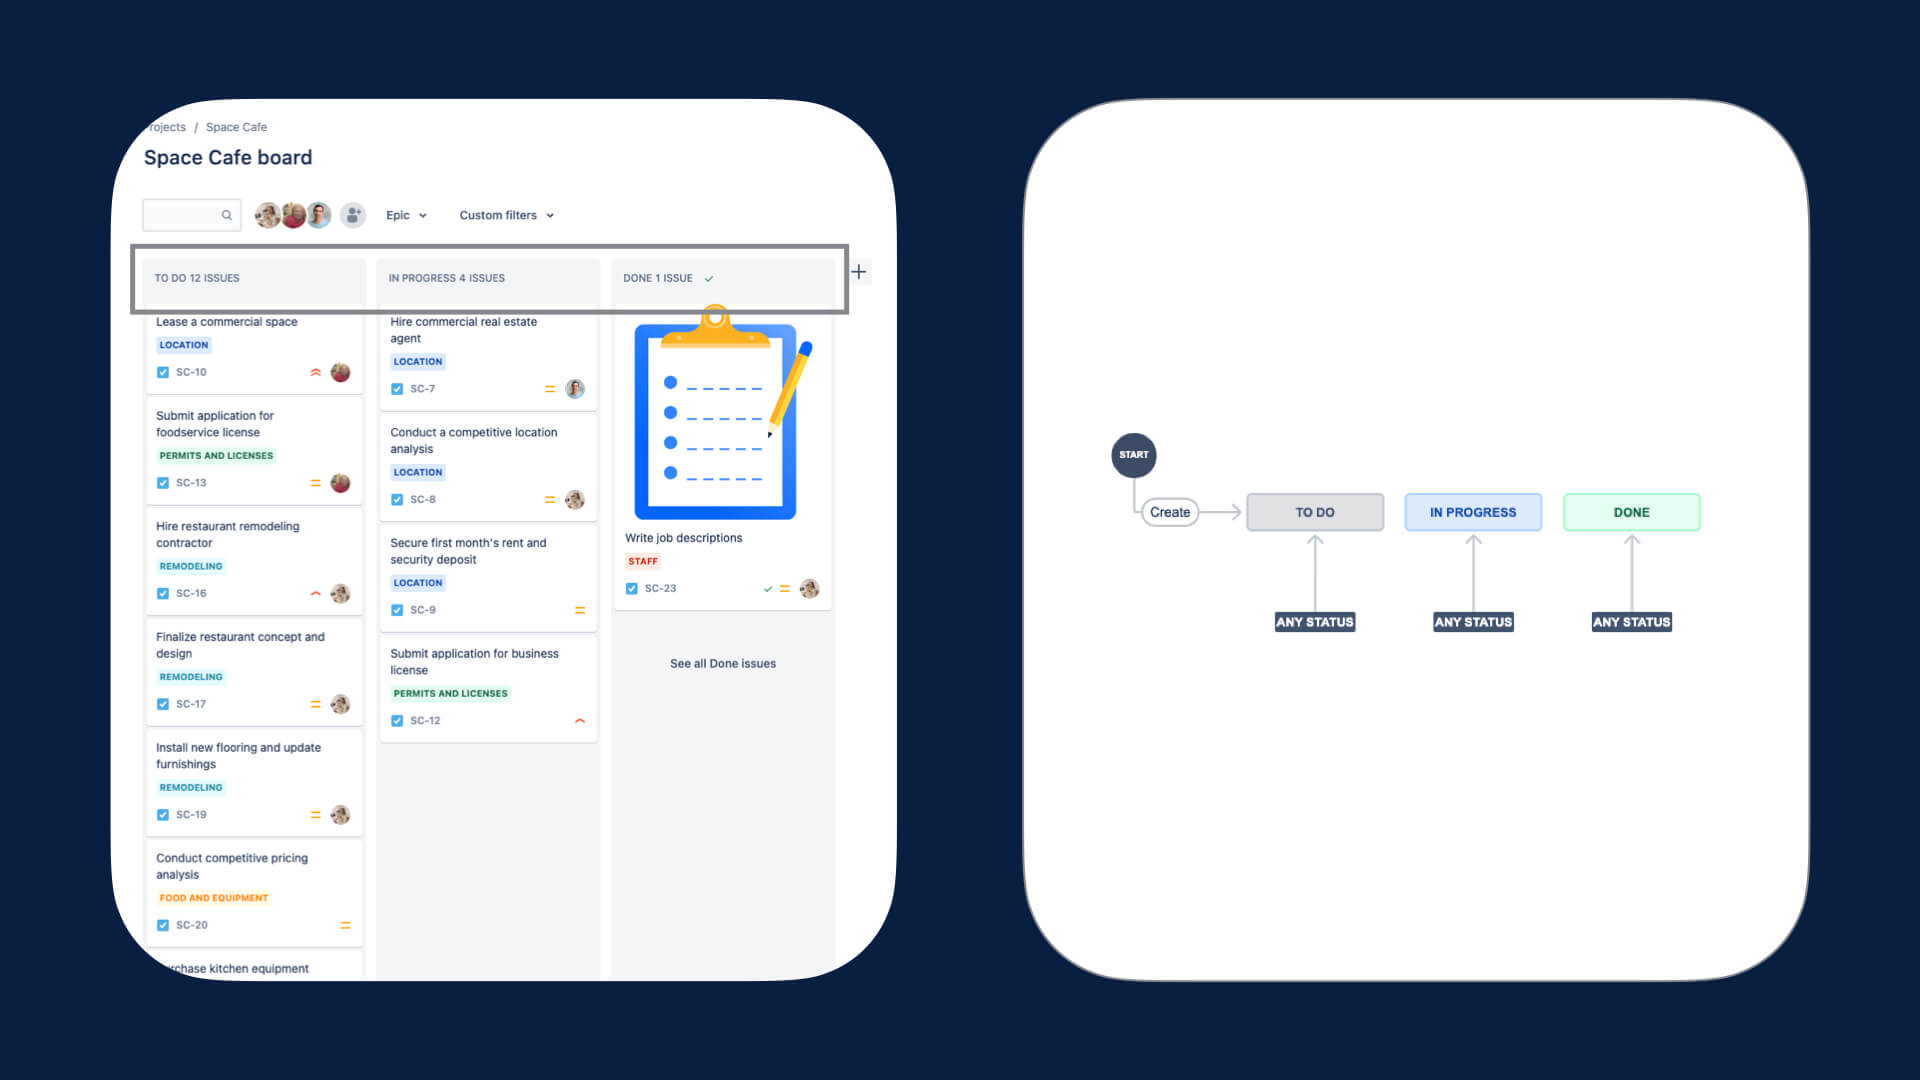Viewport: 1920px width, 1080px height.
Task: Click the done checkmark icon on SC-23
Action: click(766, 588)
